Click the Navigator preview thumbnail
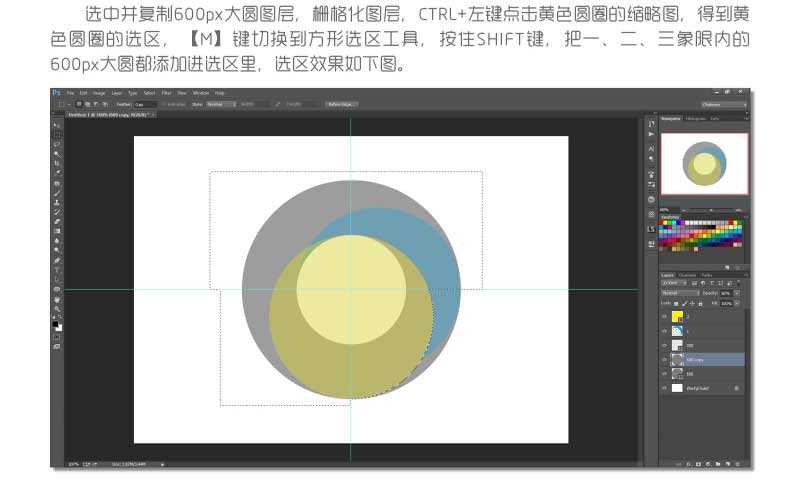The image size is (800, 483). click(x=703, y=163)
